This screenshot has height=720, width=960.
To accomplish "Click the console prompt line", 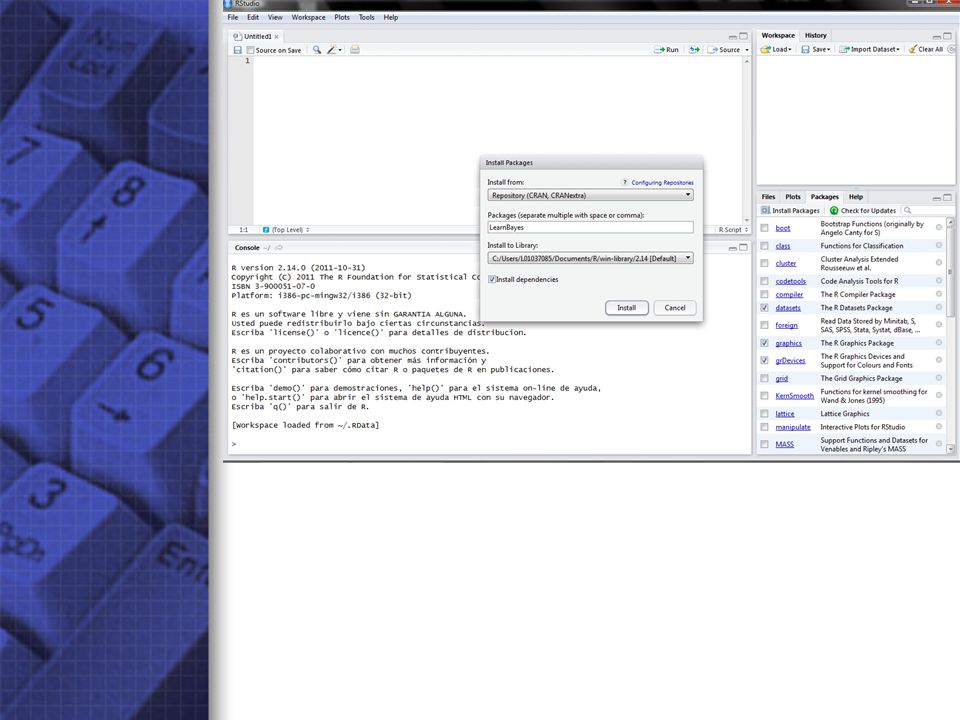I will 489,444.
